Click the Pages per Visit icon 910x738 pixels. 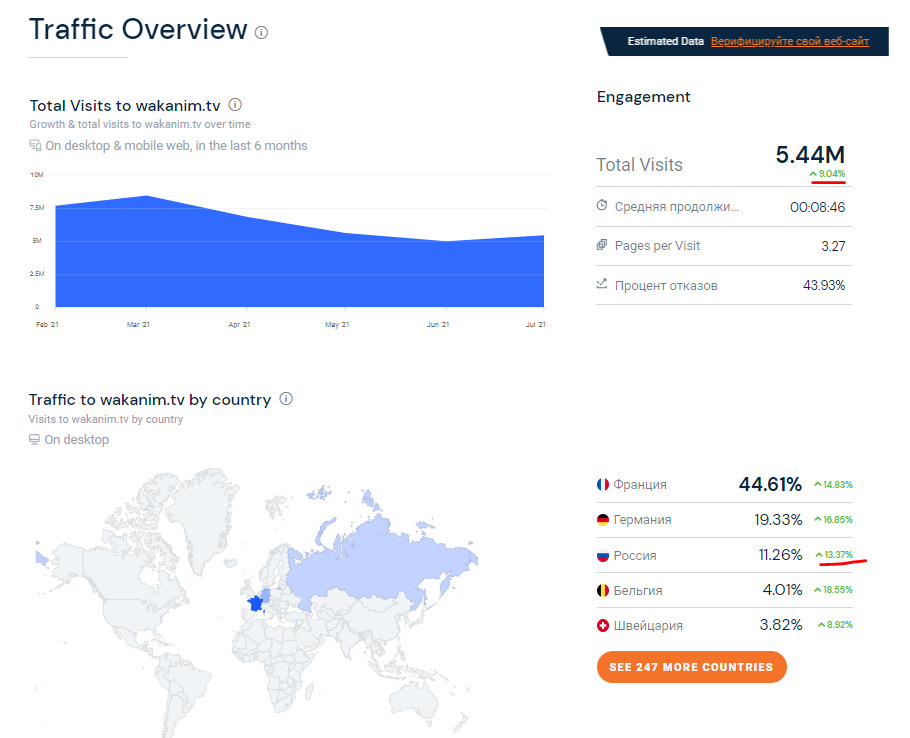pyautogui.click(x=602, y=245)
